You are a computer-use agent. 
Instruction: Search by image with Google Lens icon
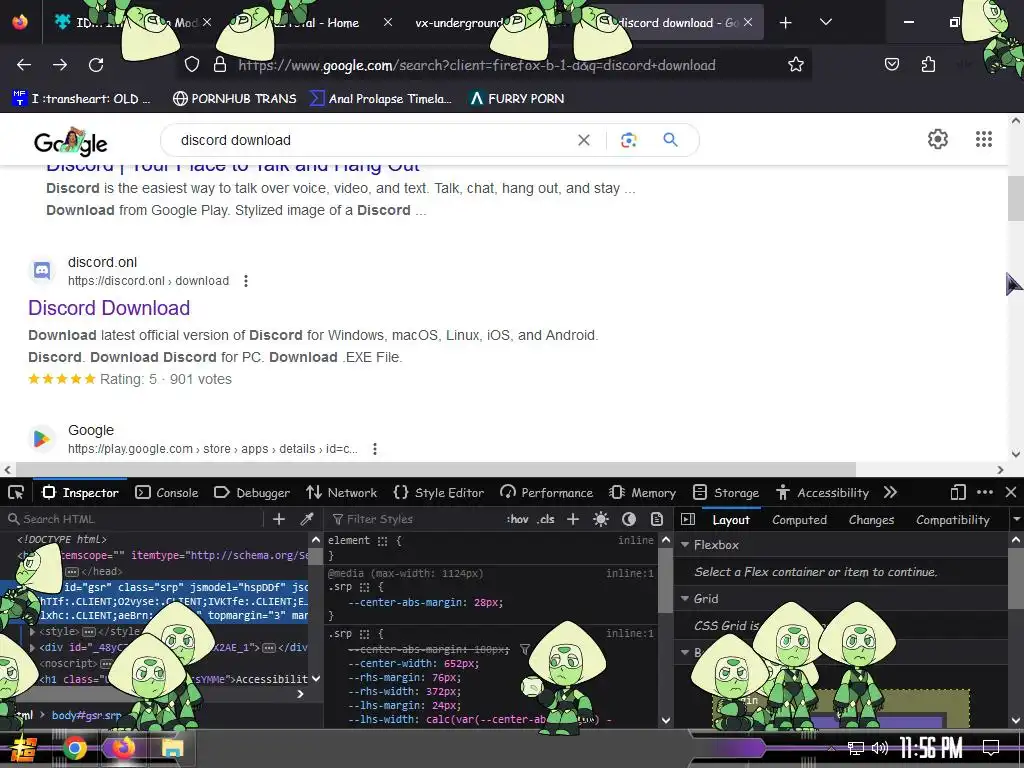click(628, 140)
